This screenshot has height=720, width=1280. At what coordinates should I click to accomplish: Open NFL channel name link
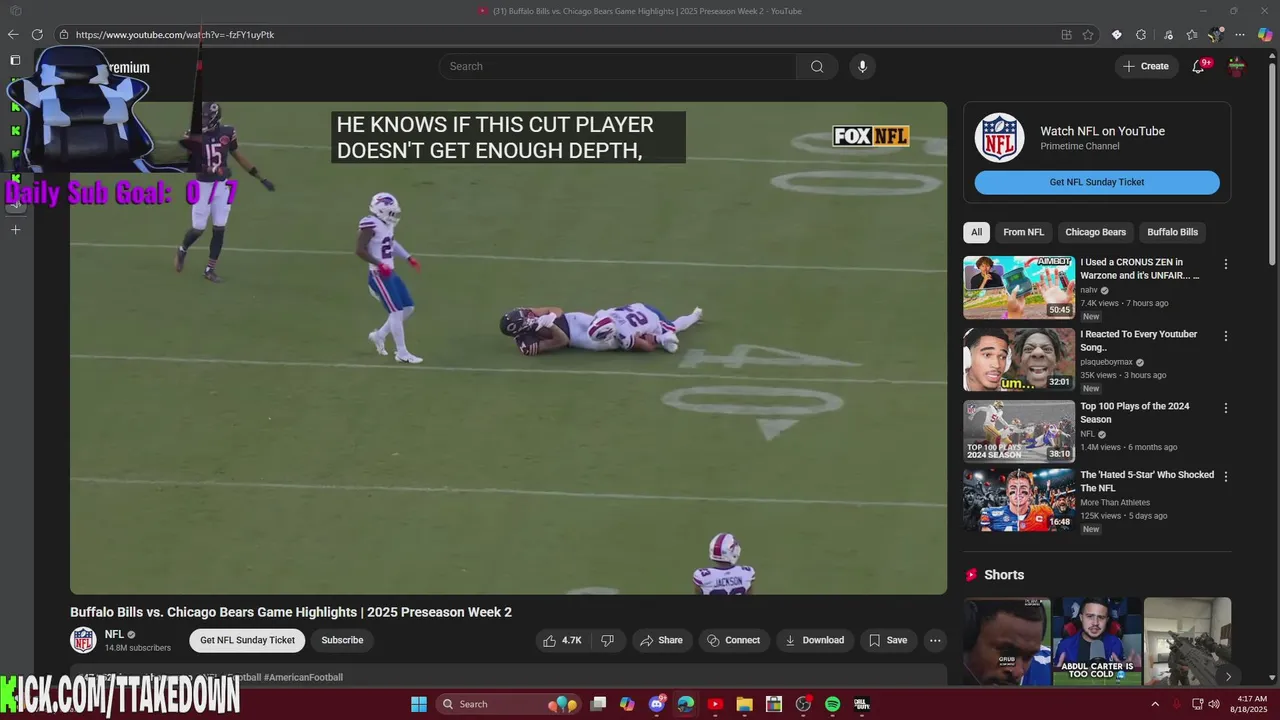[x=114, y=634]
